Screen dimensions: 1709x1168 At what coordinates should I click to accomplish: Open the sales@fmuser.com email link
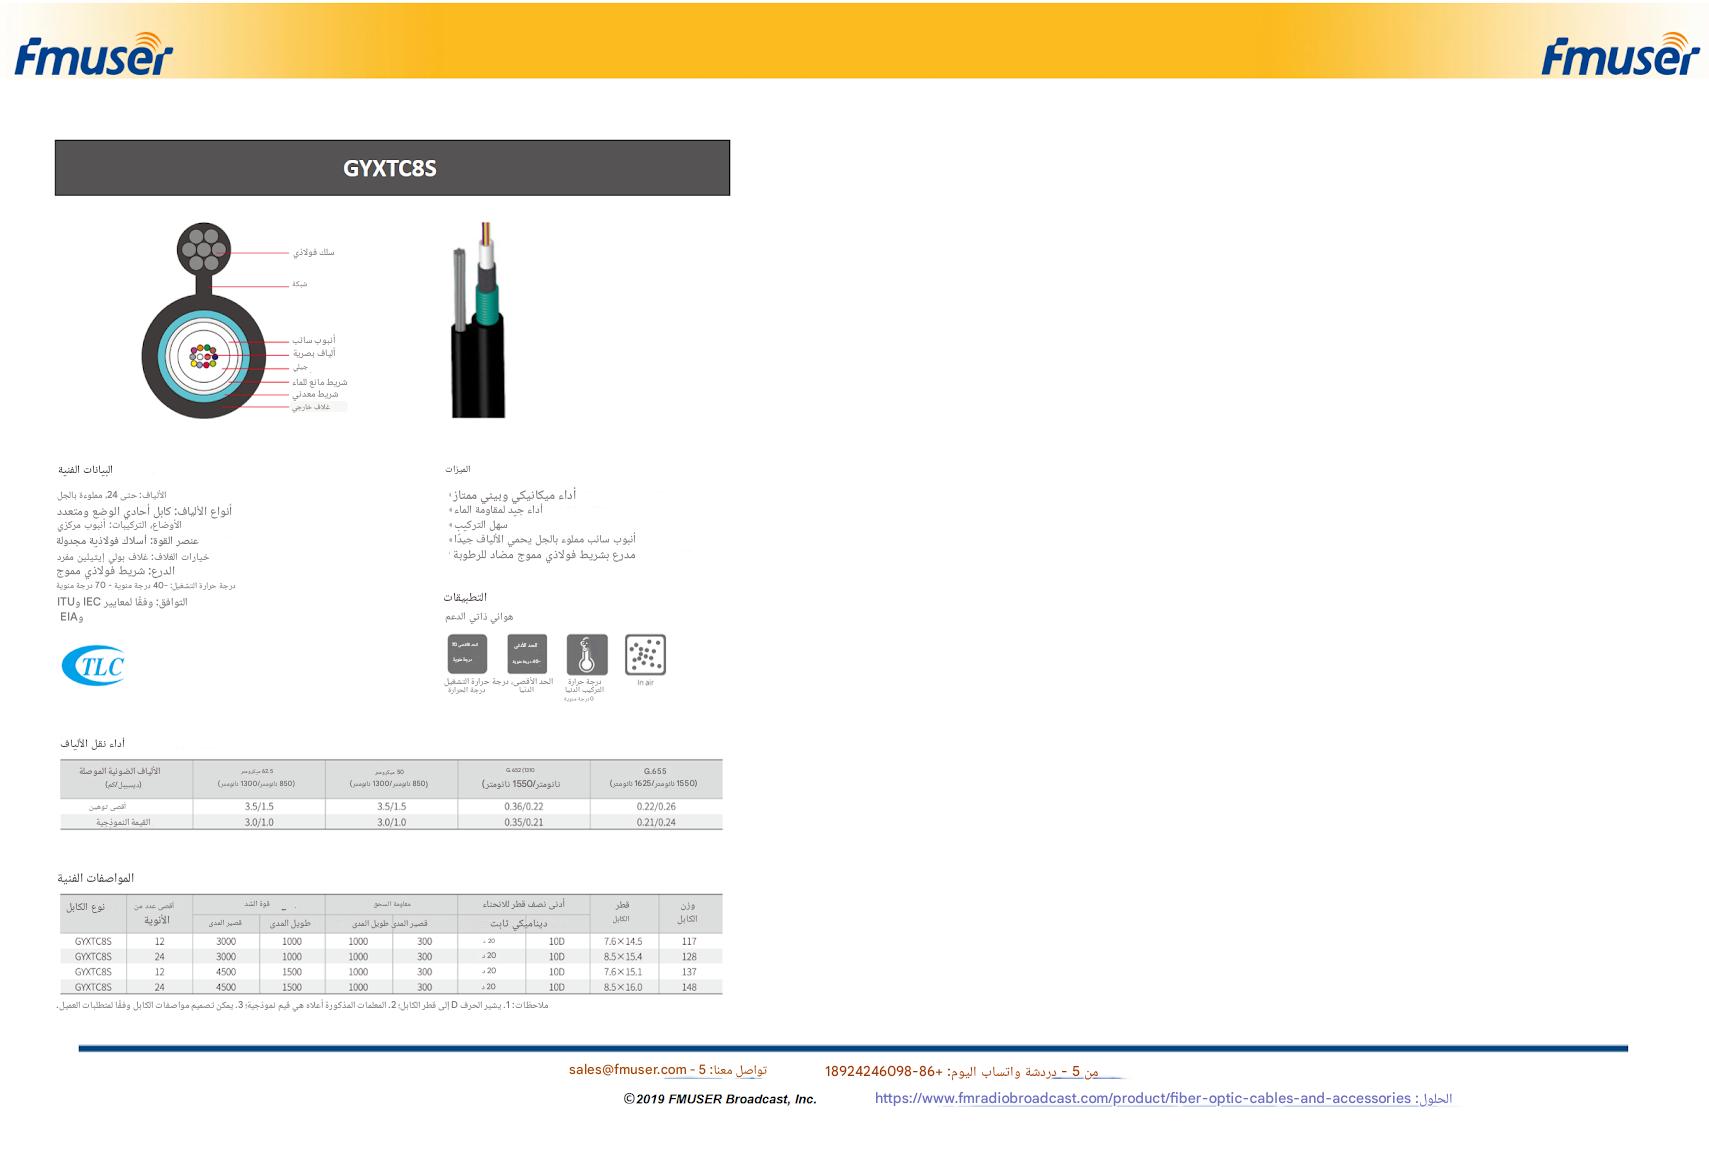click(628, 1070)
